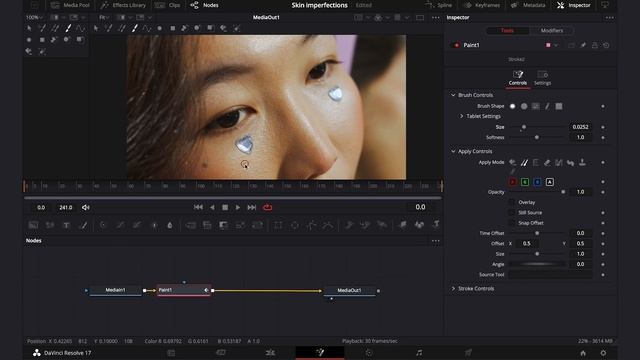Open the Keyframes panel
The width and height of the screenshot is (640, 360).
(x=482, y=5)
